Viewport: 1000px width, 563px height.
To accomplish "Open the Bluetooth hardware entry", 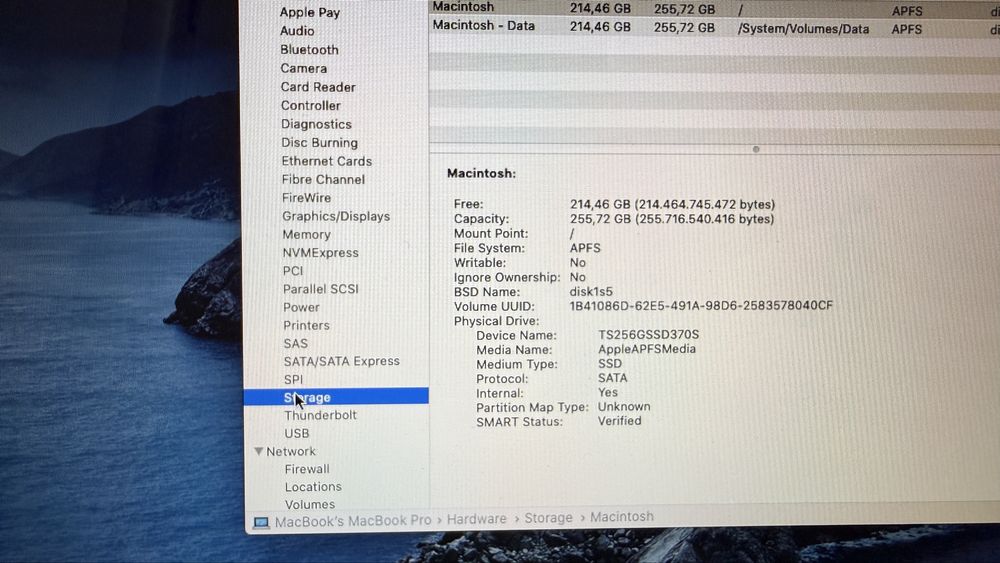I will 309,50.
